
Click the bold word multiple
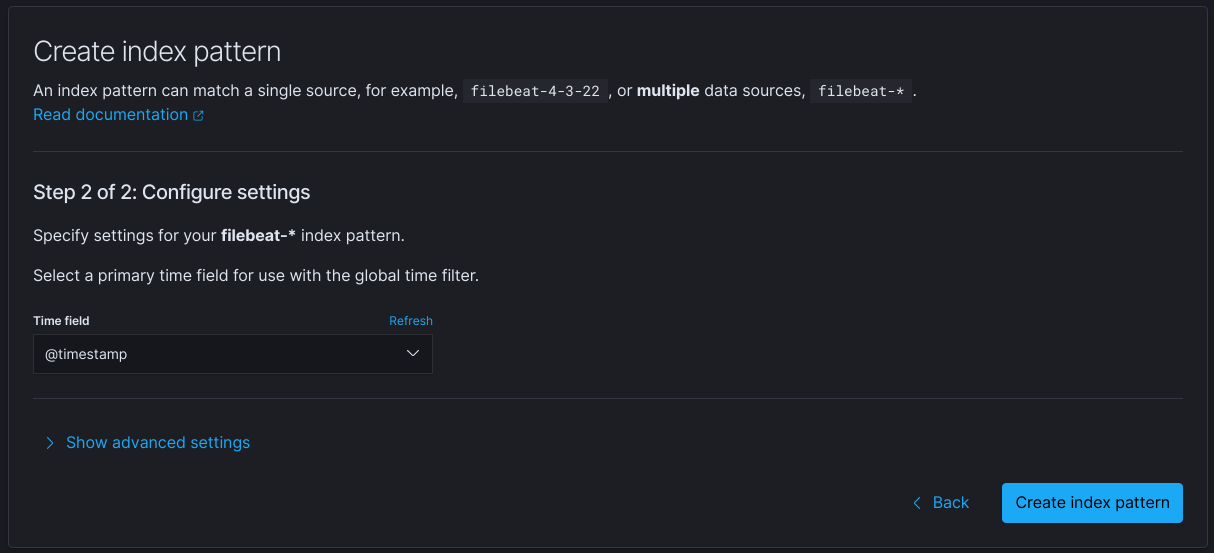tap(668, 91)
